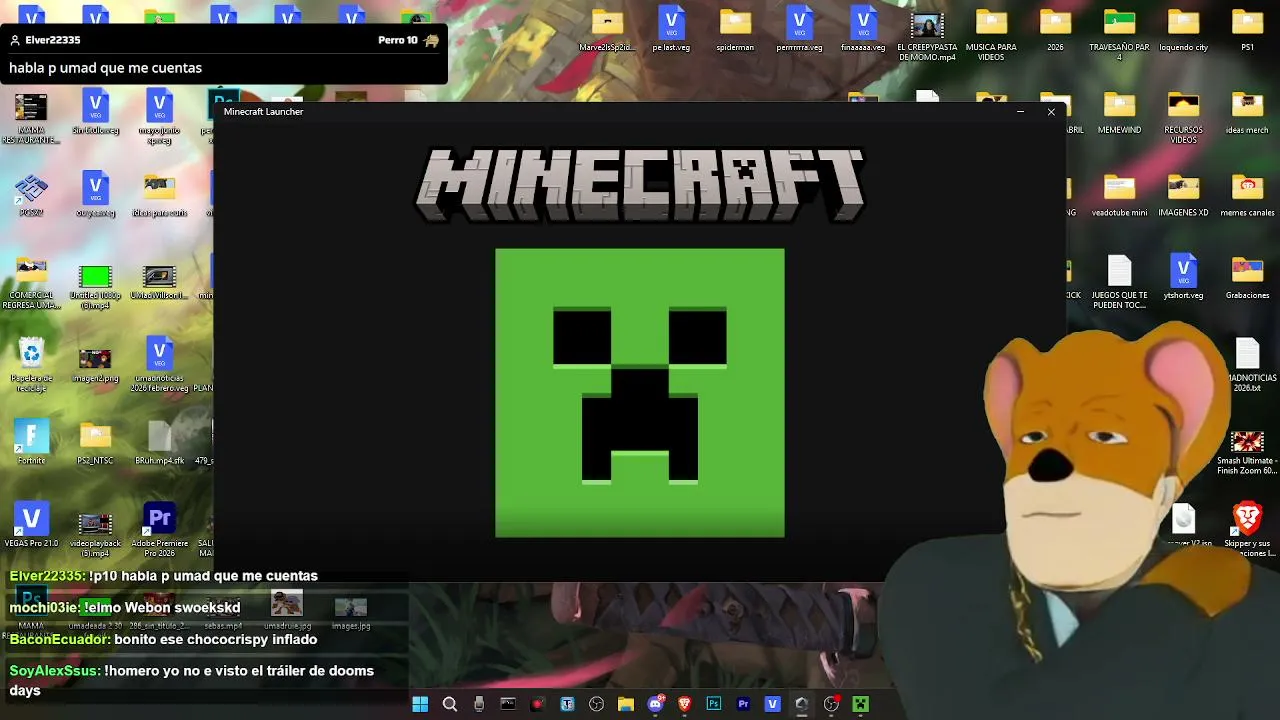Screen dimensions: 1280x720
Task: Select the pe last.veg file
Action: [x=671, y=30]
